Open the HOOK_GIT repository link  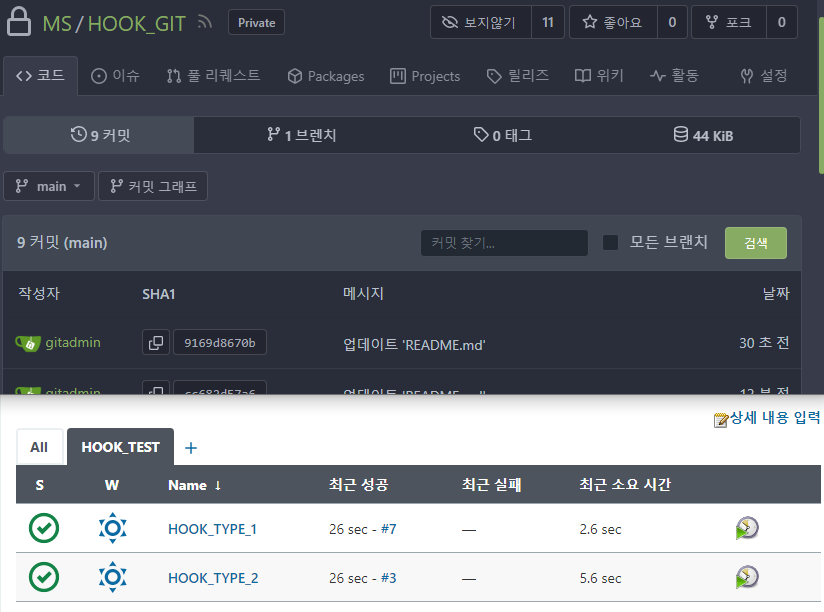pos(137,24)
